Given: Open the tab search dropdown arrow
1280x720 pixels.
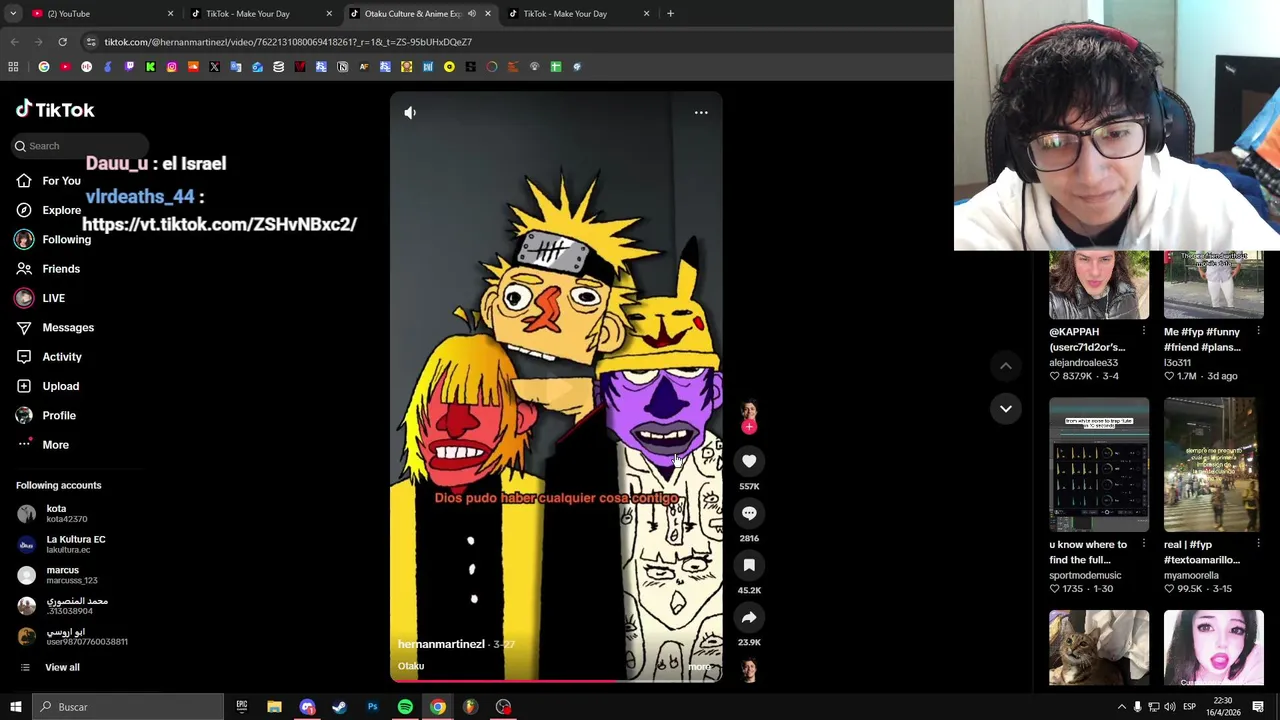Looking at the screenshot, I should (13, 14).
